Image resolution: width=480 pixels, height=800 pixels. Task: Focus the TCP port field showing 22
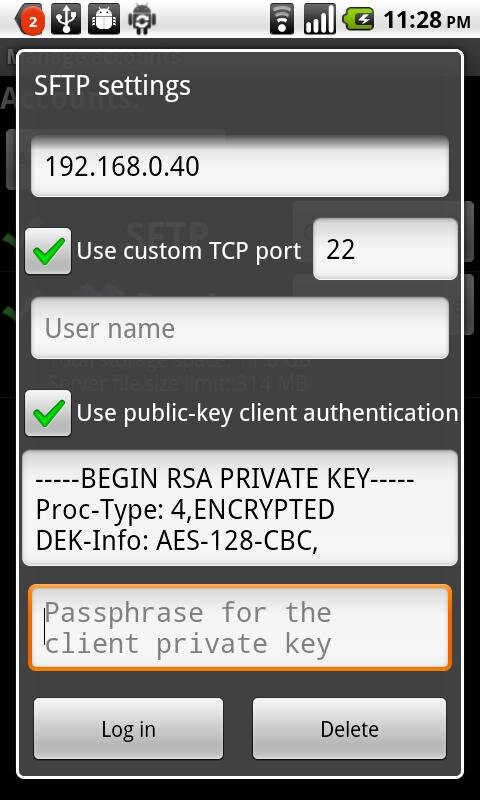(x=385, y=249)
